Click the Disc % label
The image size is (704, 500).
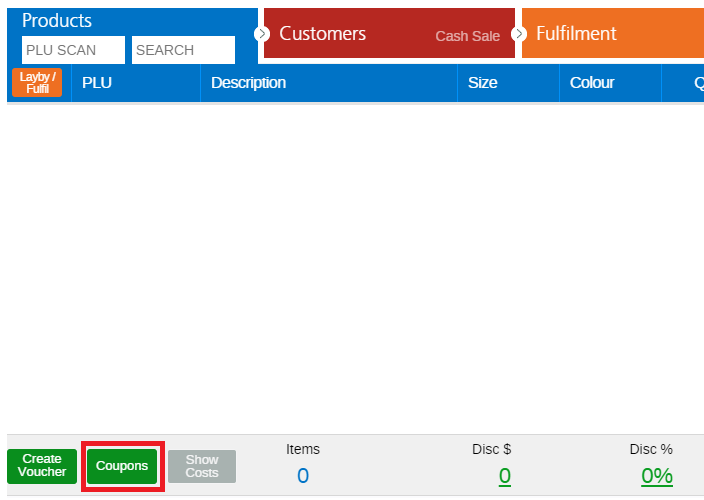[651, 449]
